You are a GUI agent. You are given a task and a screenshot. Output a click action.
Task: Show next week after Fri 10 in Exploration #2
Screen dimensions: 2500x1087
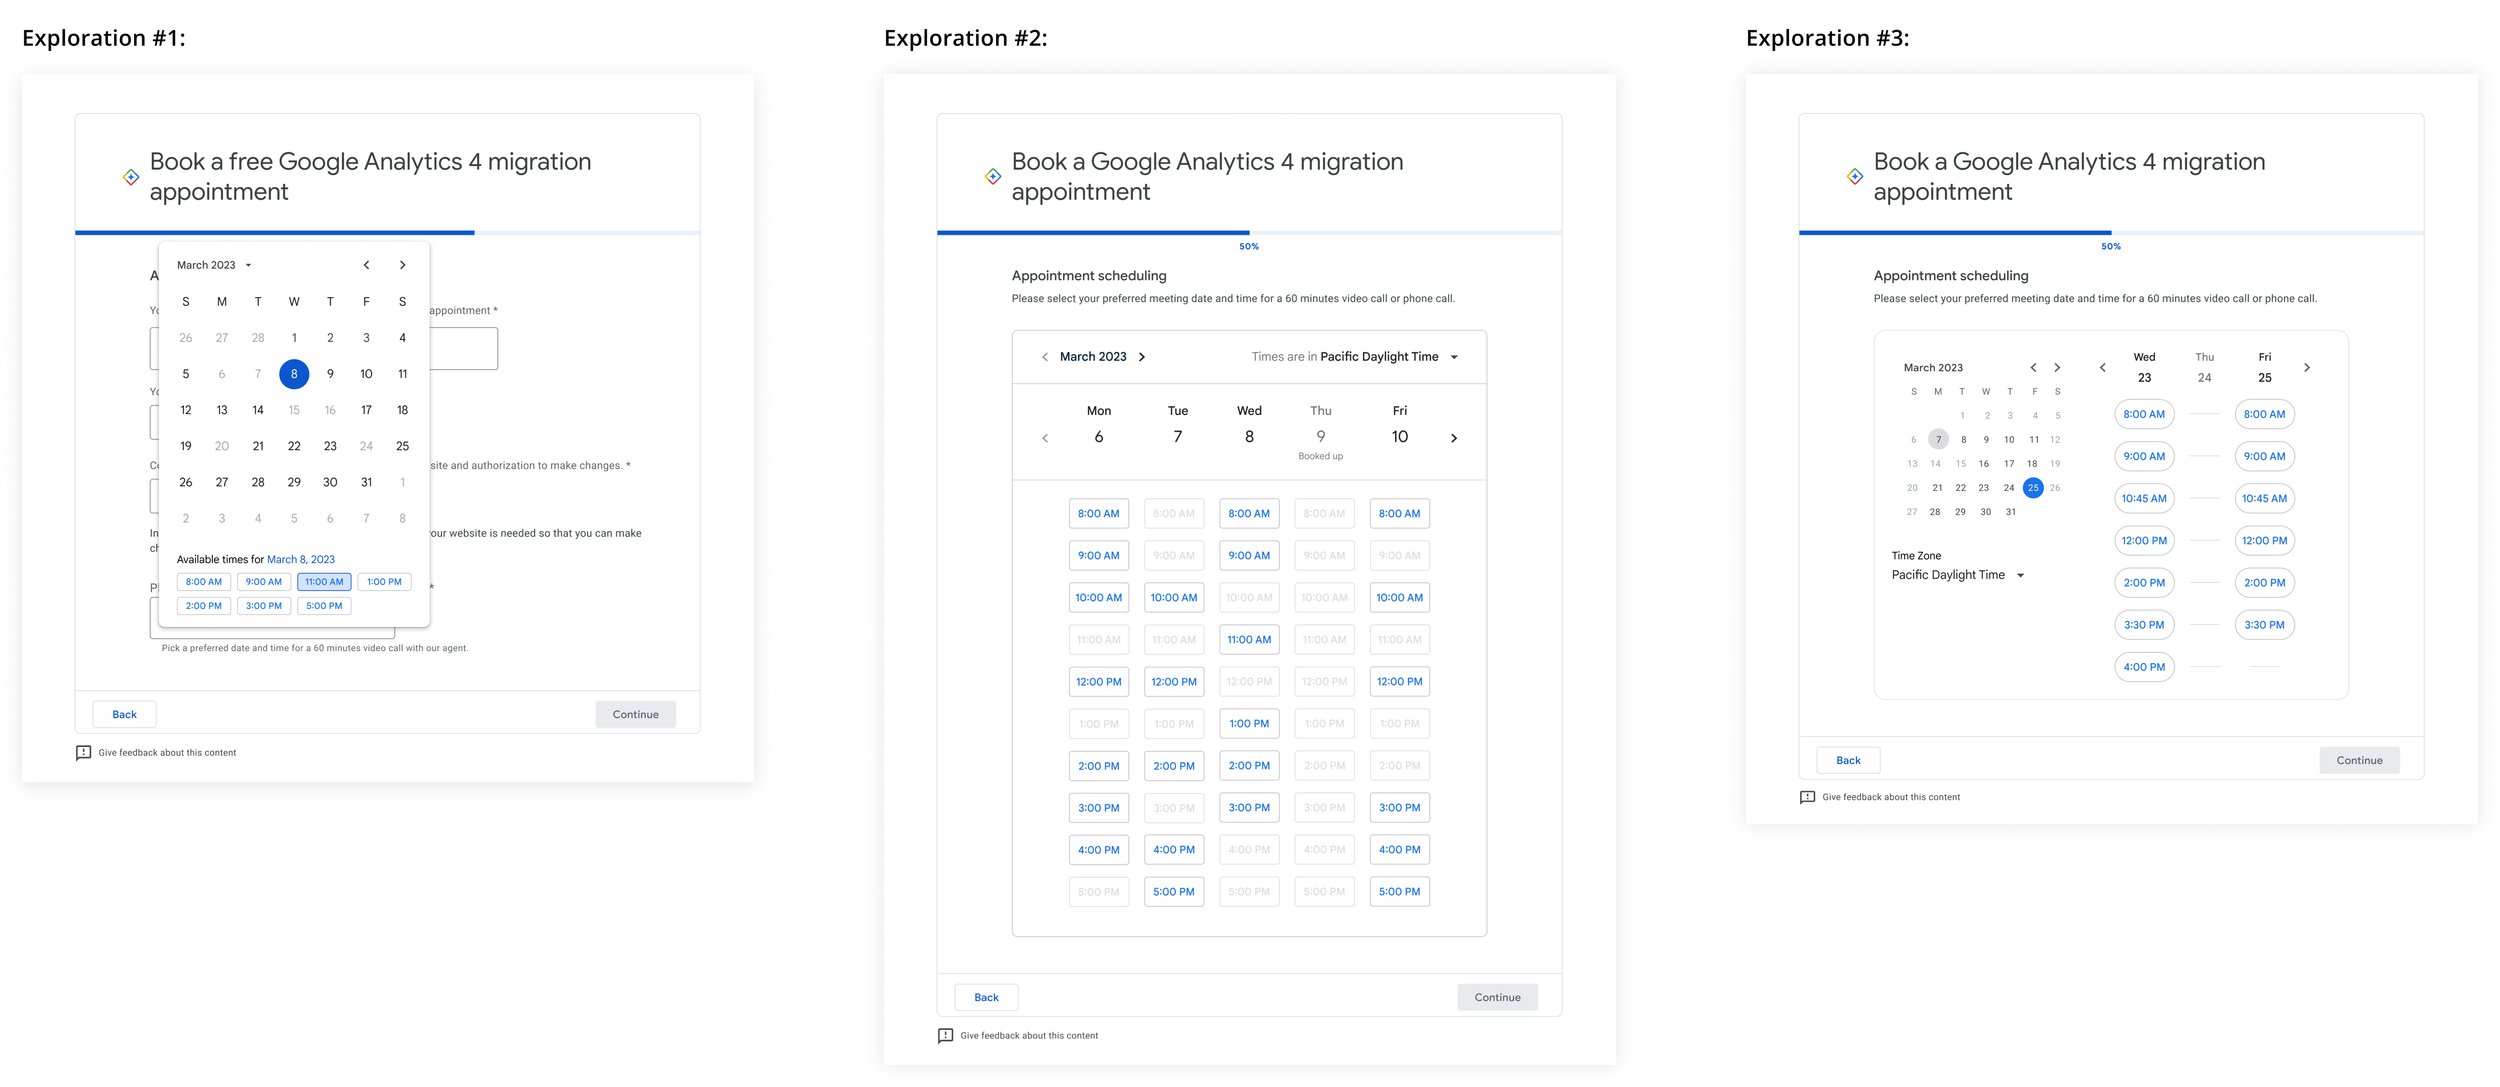tap(1454, 438)
